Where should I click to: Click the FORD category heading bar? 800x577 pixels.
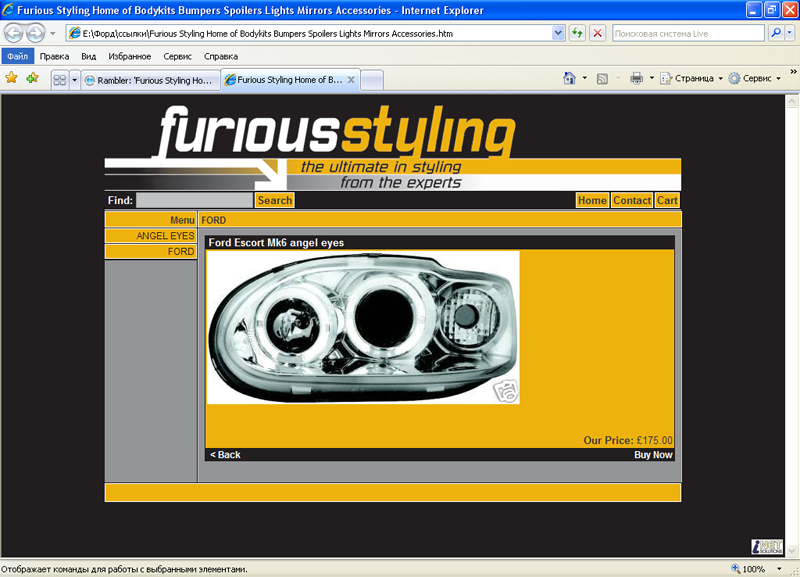click(x=440, y=220)
